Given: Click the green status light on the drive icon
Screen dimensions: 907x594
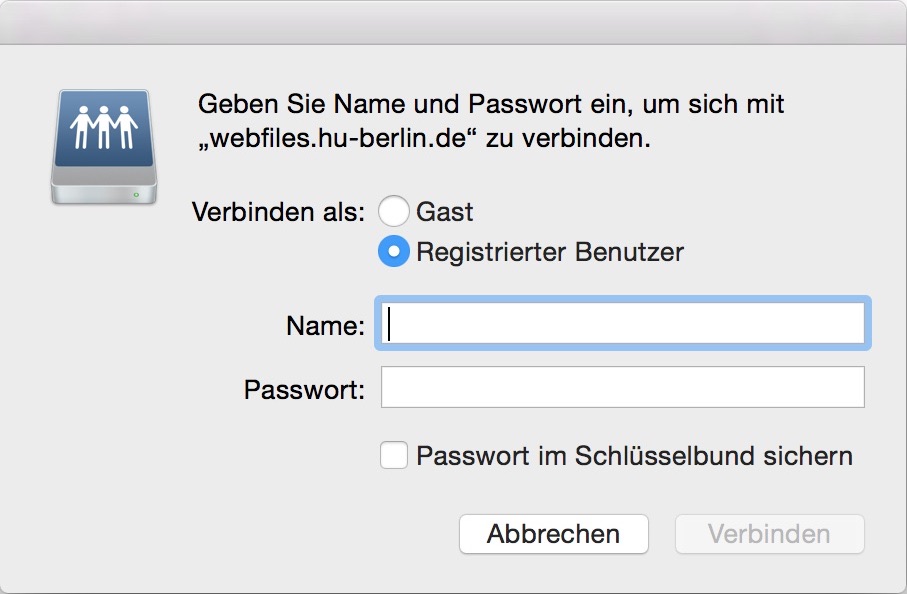Looking at the screenshot, I should pyautogui.click(x=137, y=194).
